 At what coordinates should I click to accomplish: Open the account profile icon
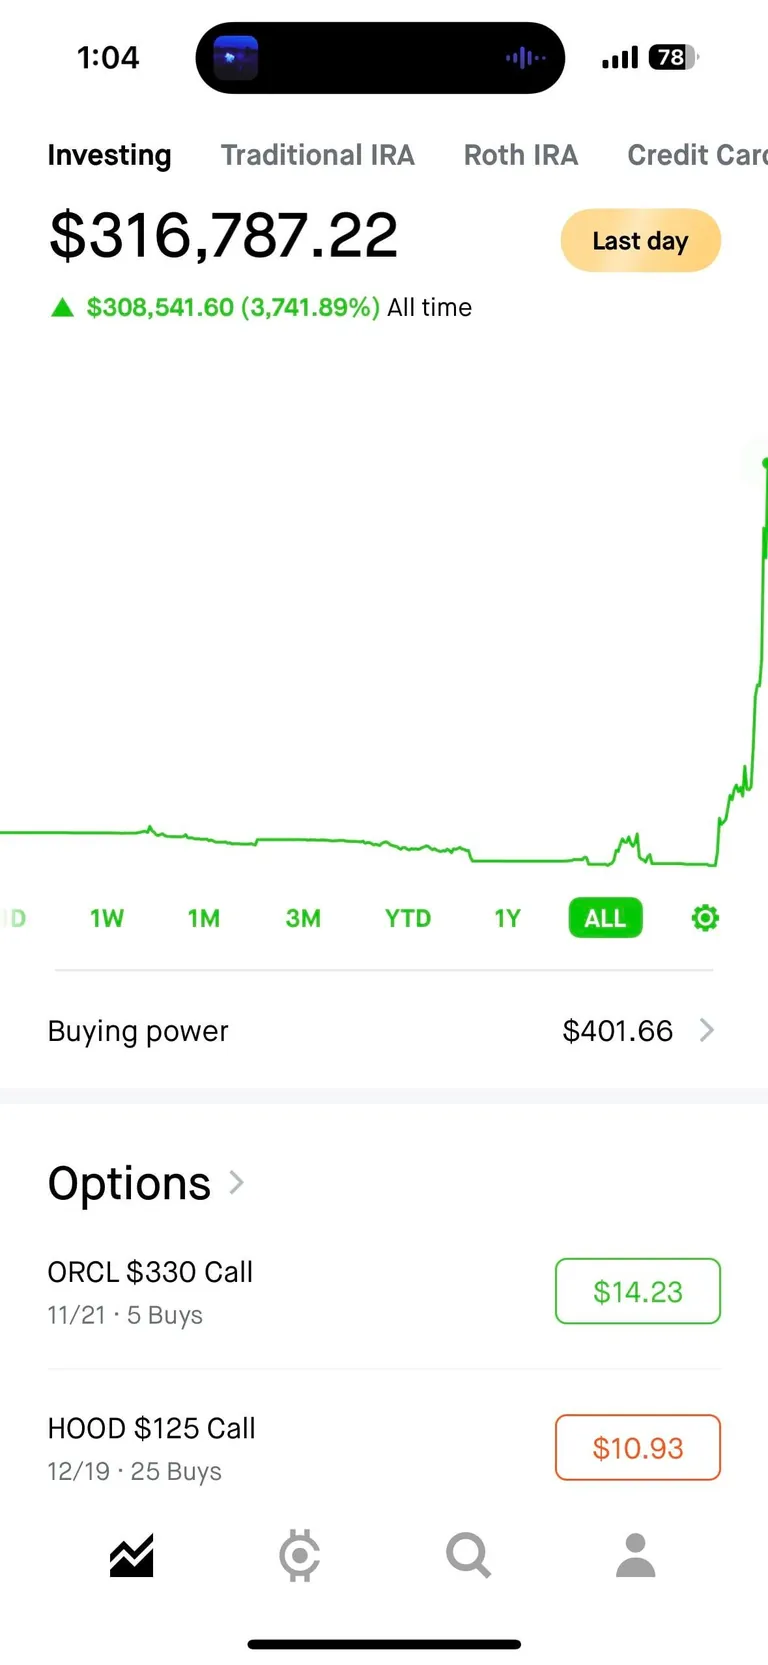[635, 1556]
